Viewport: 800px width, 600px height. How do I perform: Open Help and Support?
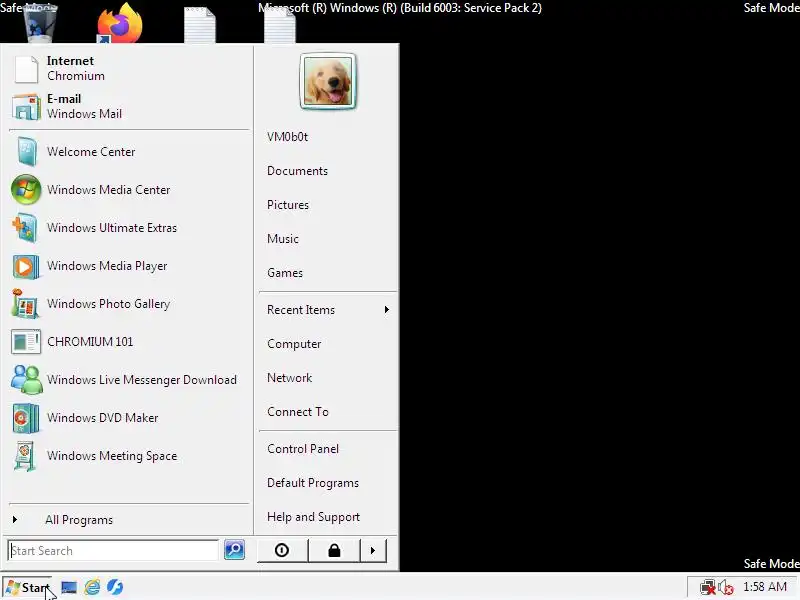point(313,517)
